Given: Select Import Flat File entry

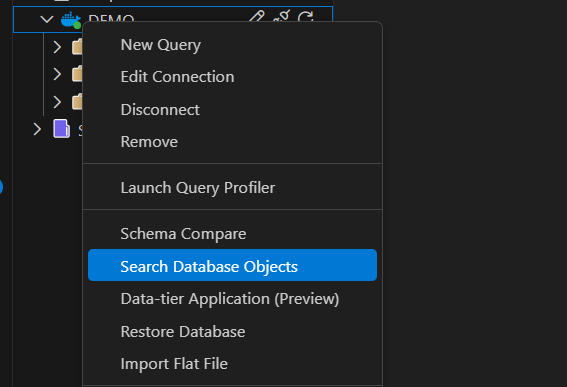Looking at the screenshot, I should point(232,363).
